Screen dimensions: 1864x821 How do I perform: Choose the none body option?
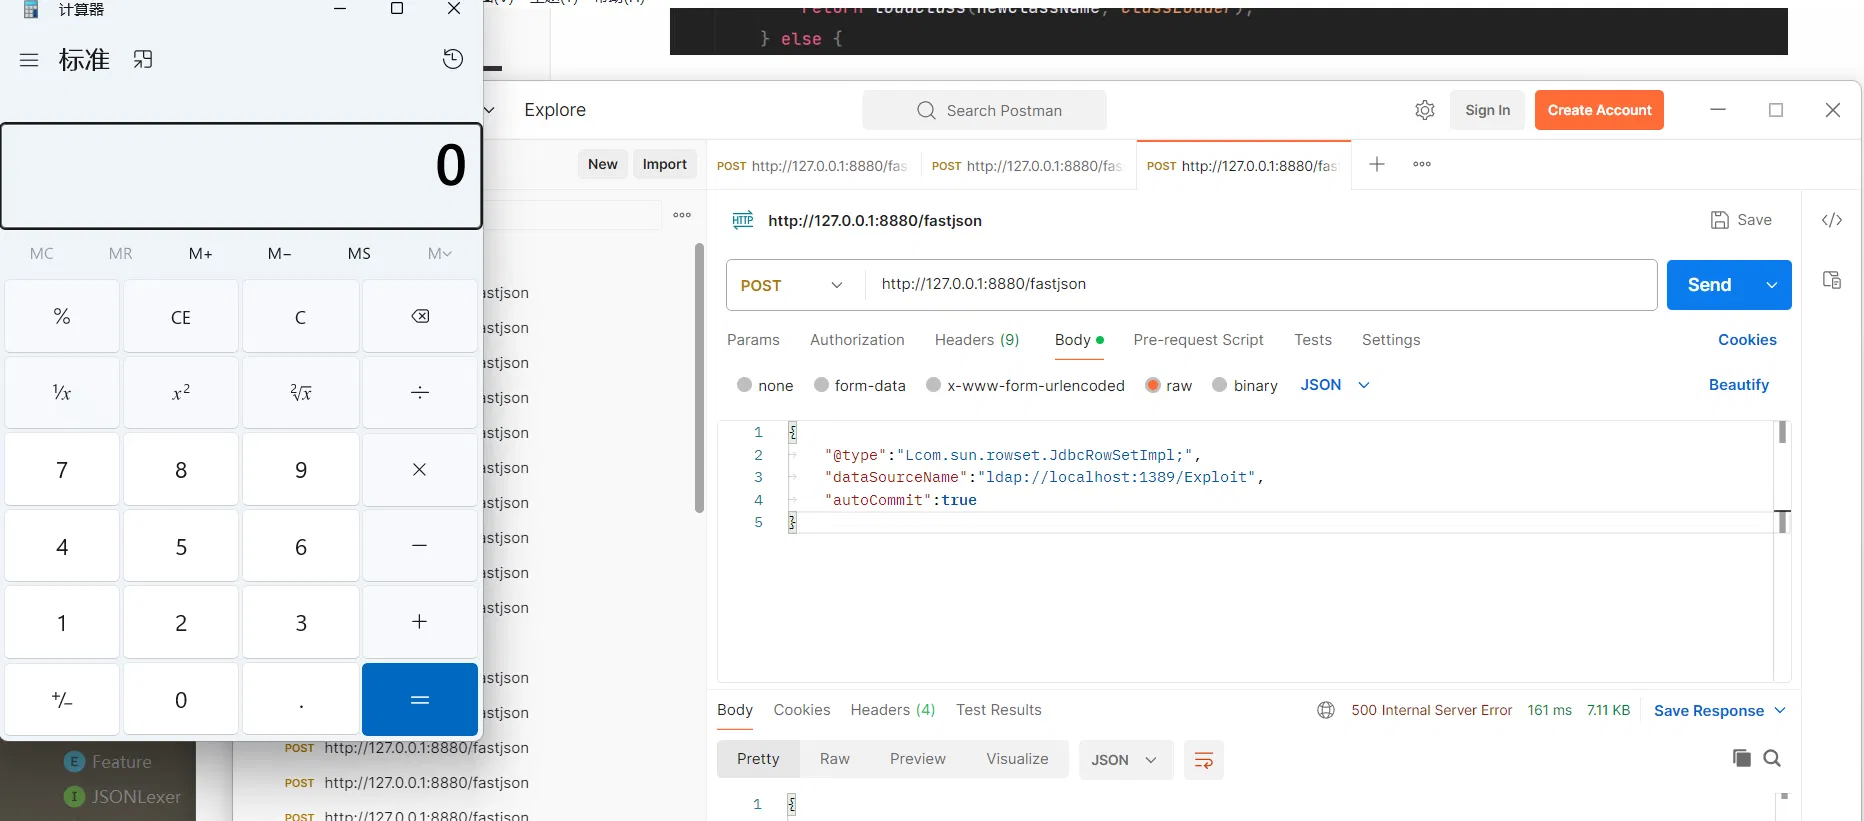(744, 385)
